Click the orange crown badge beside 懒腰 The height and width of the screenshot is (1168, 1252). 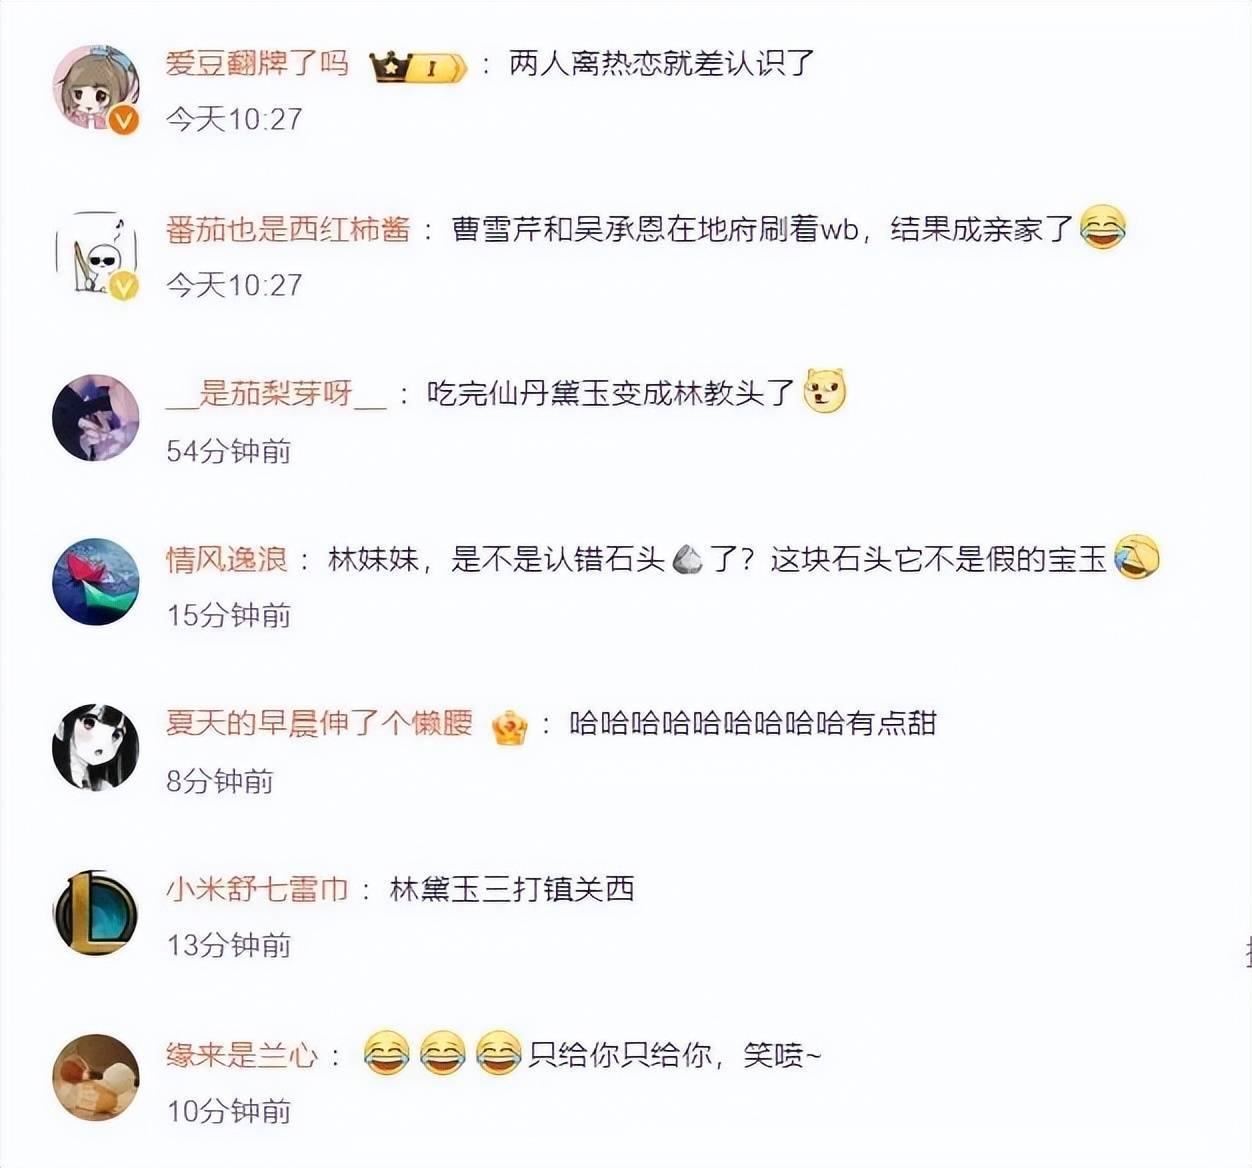click(x=509, y=726)
